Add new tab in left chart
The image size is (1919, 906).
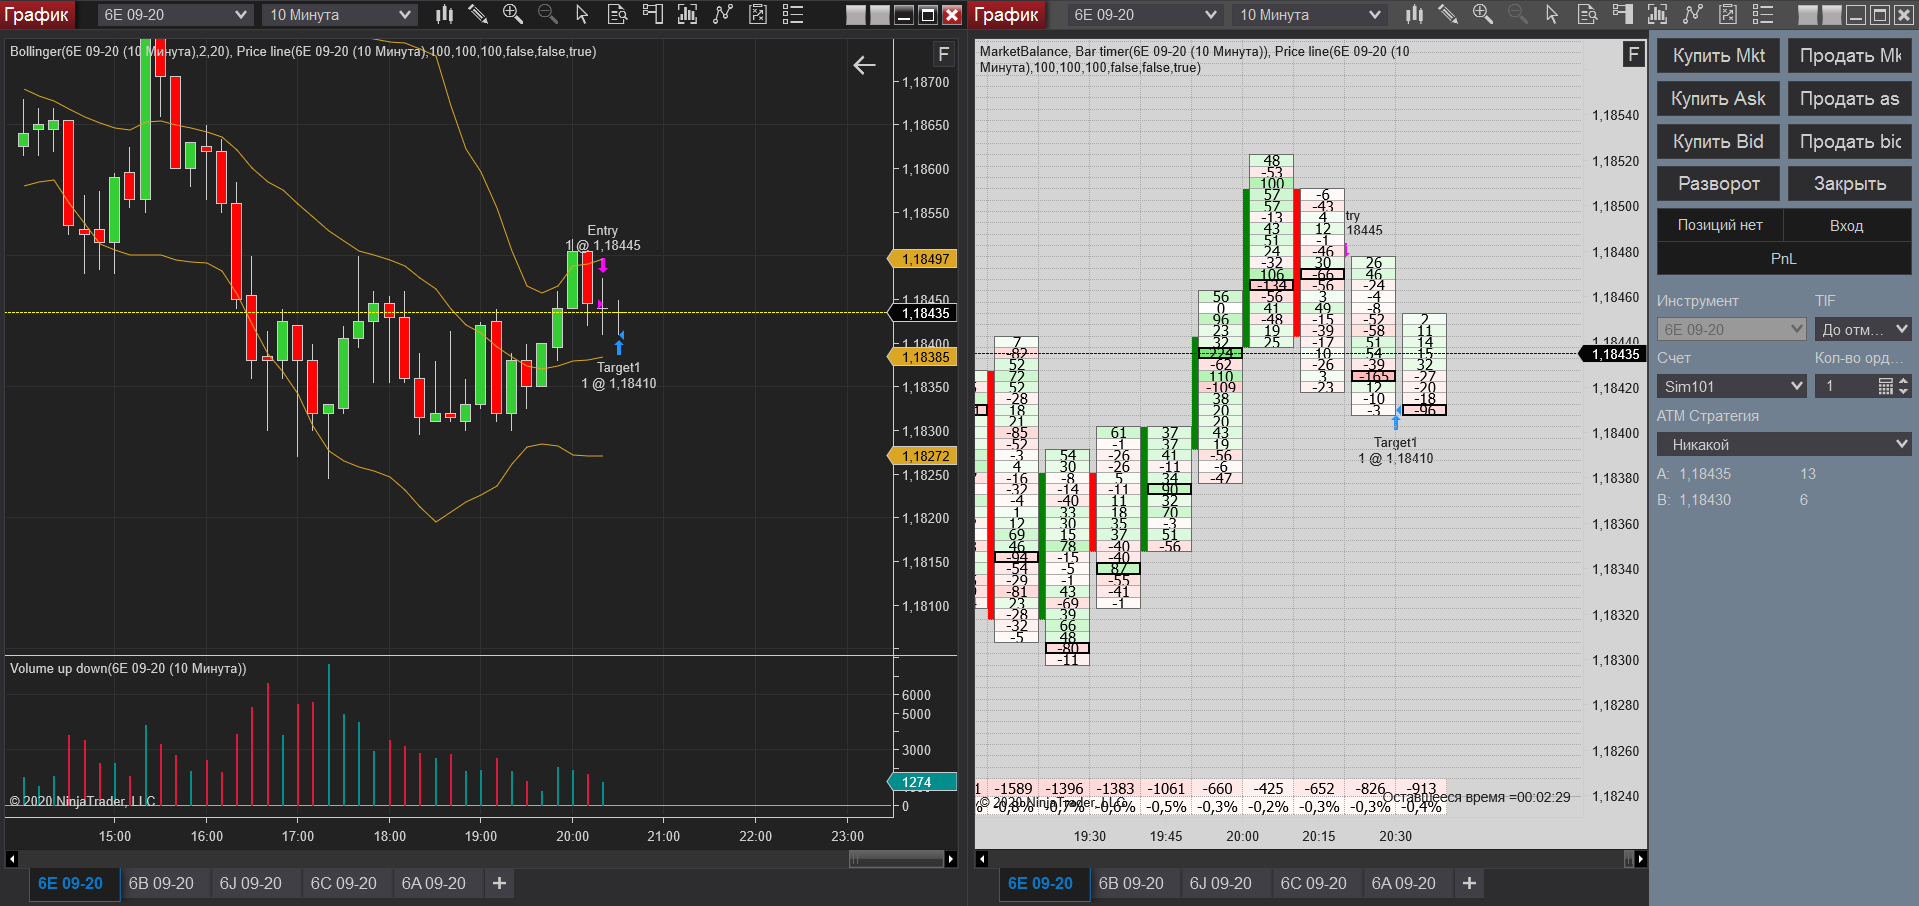pos(499,884)
